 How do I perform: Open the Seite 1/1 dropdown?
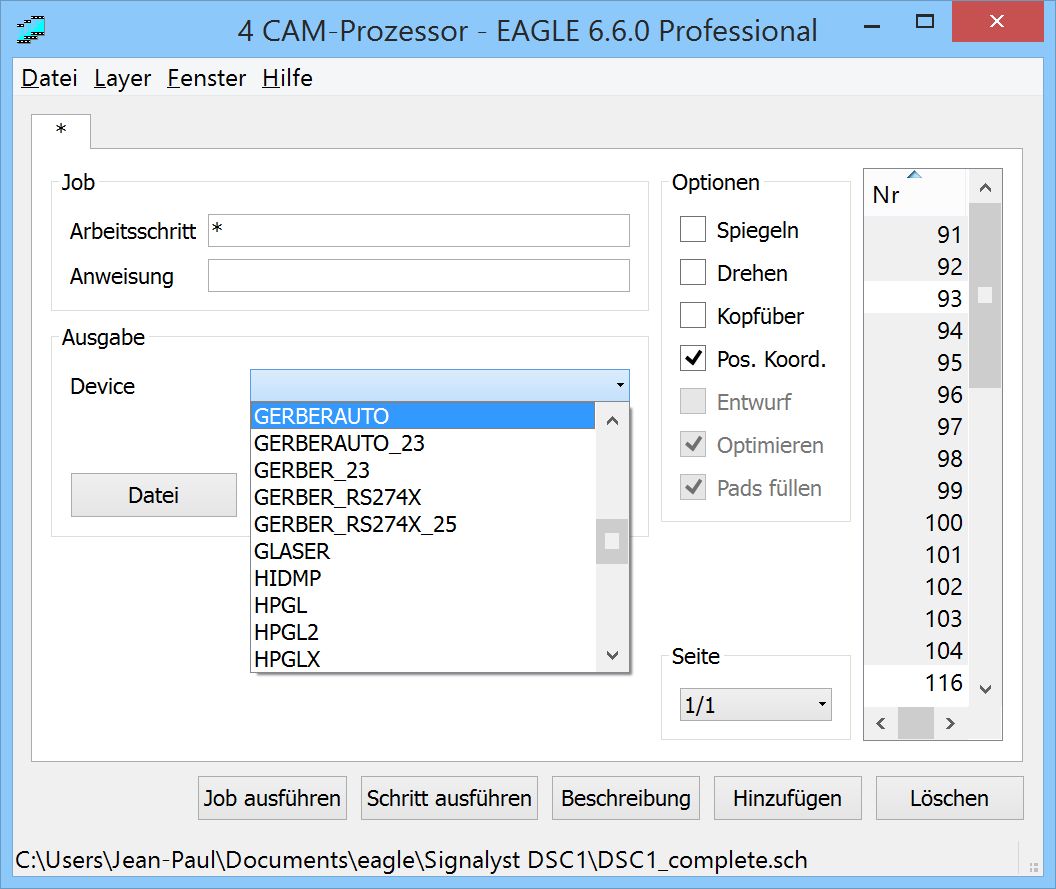pyautogui.click(x=756, y=704)
